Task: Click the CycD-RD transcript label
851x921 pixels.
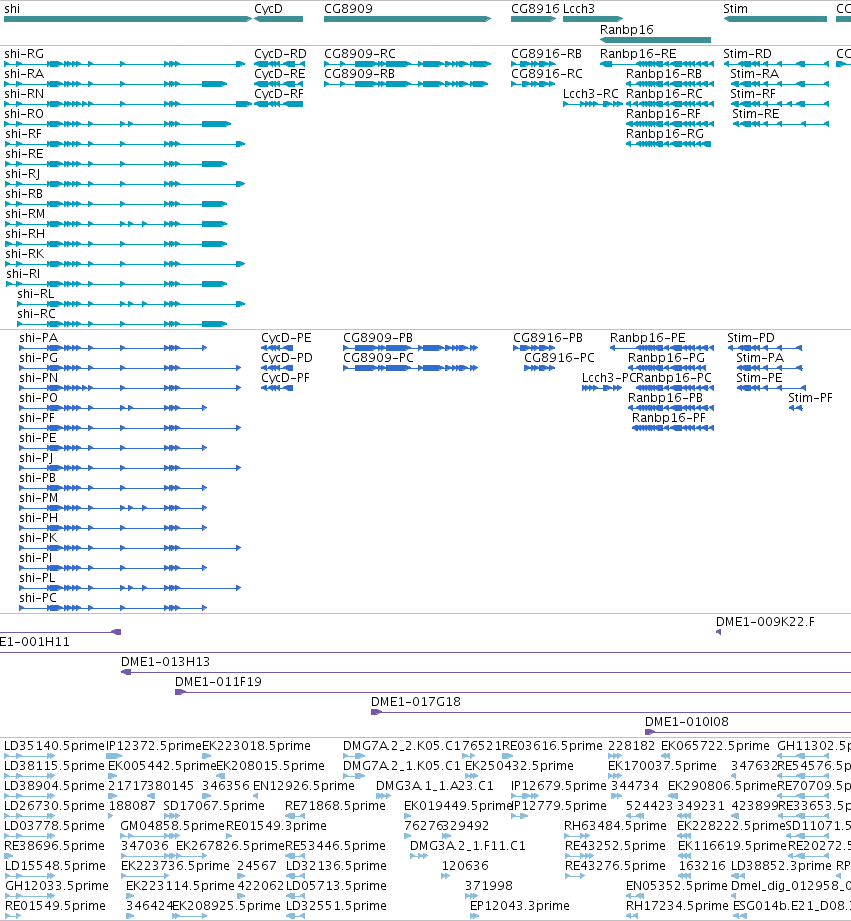Action: (280, 54)
